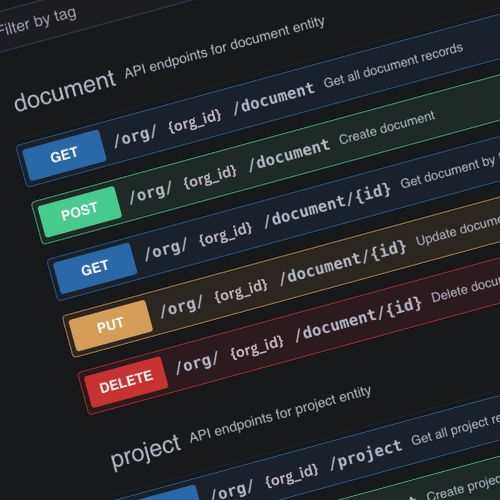Click {org_id} in the Get all project row
This screenshot has height=500, width=500.
click(292, 477)
